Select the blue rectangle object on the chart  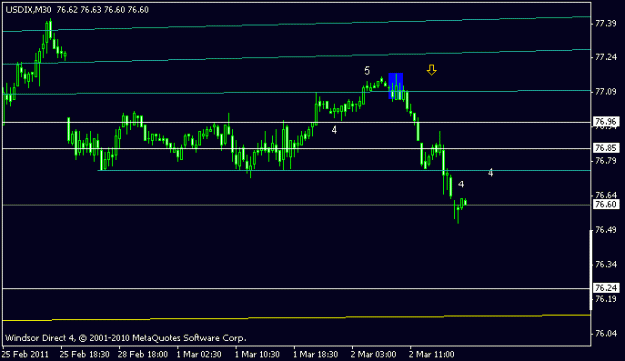tap(395, 86)
